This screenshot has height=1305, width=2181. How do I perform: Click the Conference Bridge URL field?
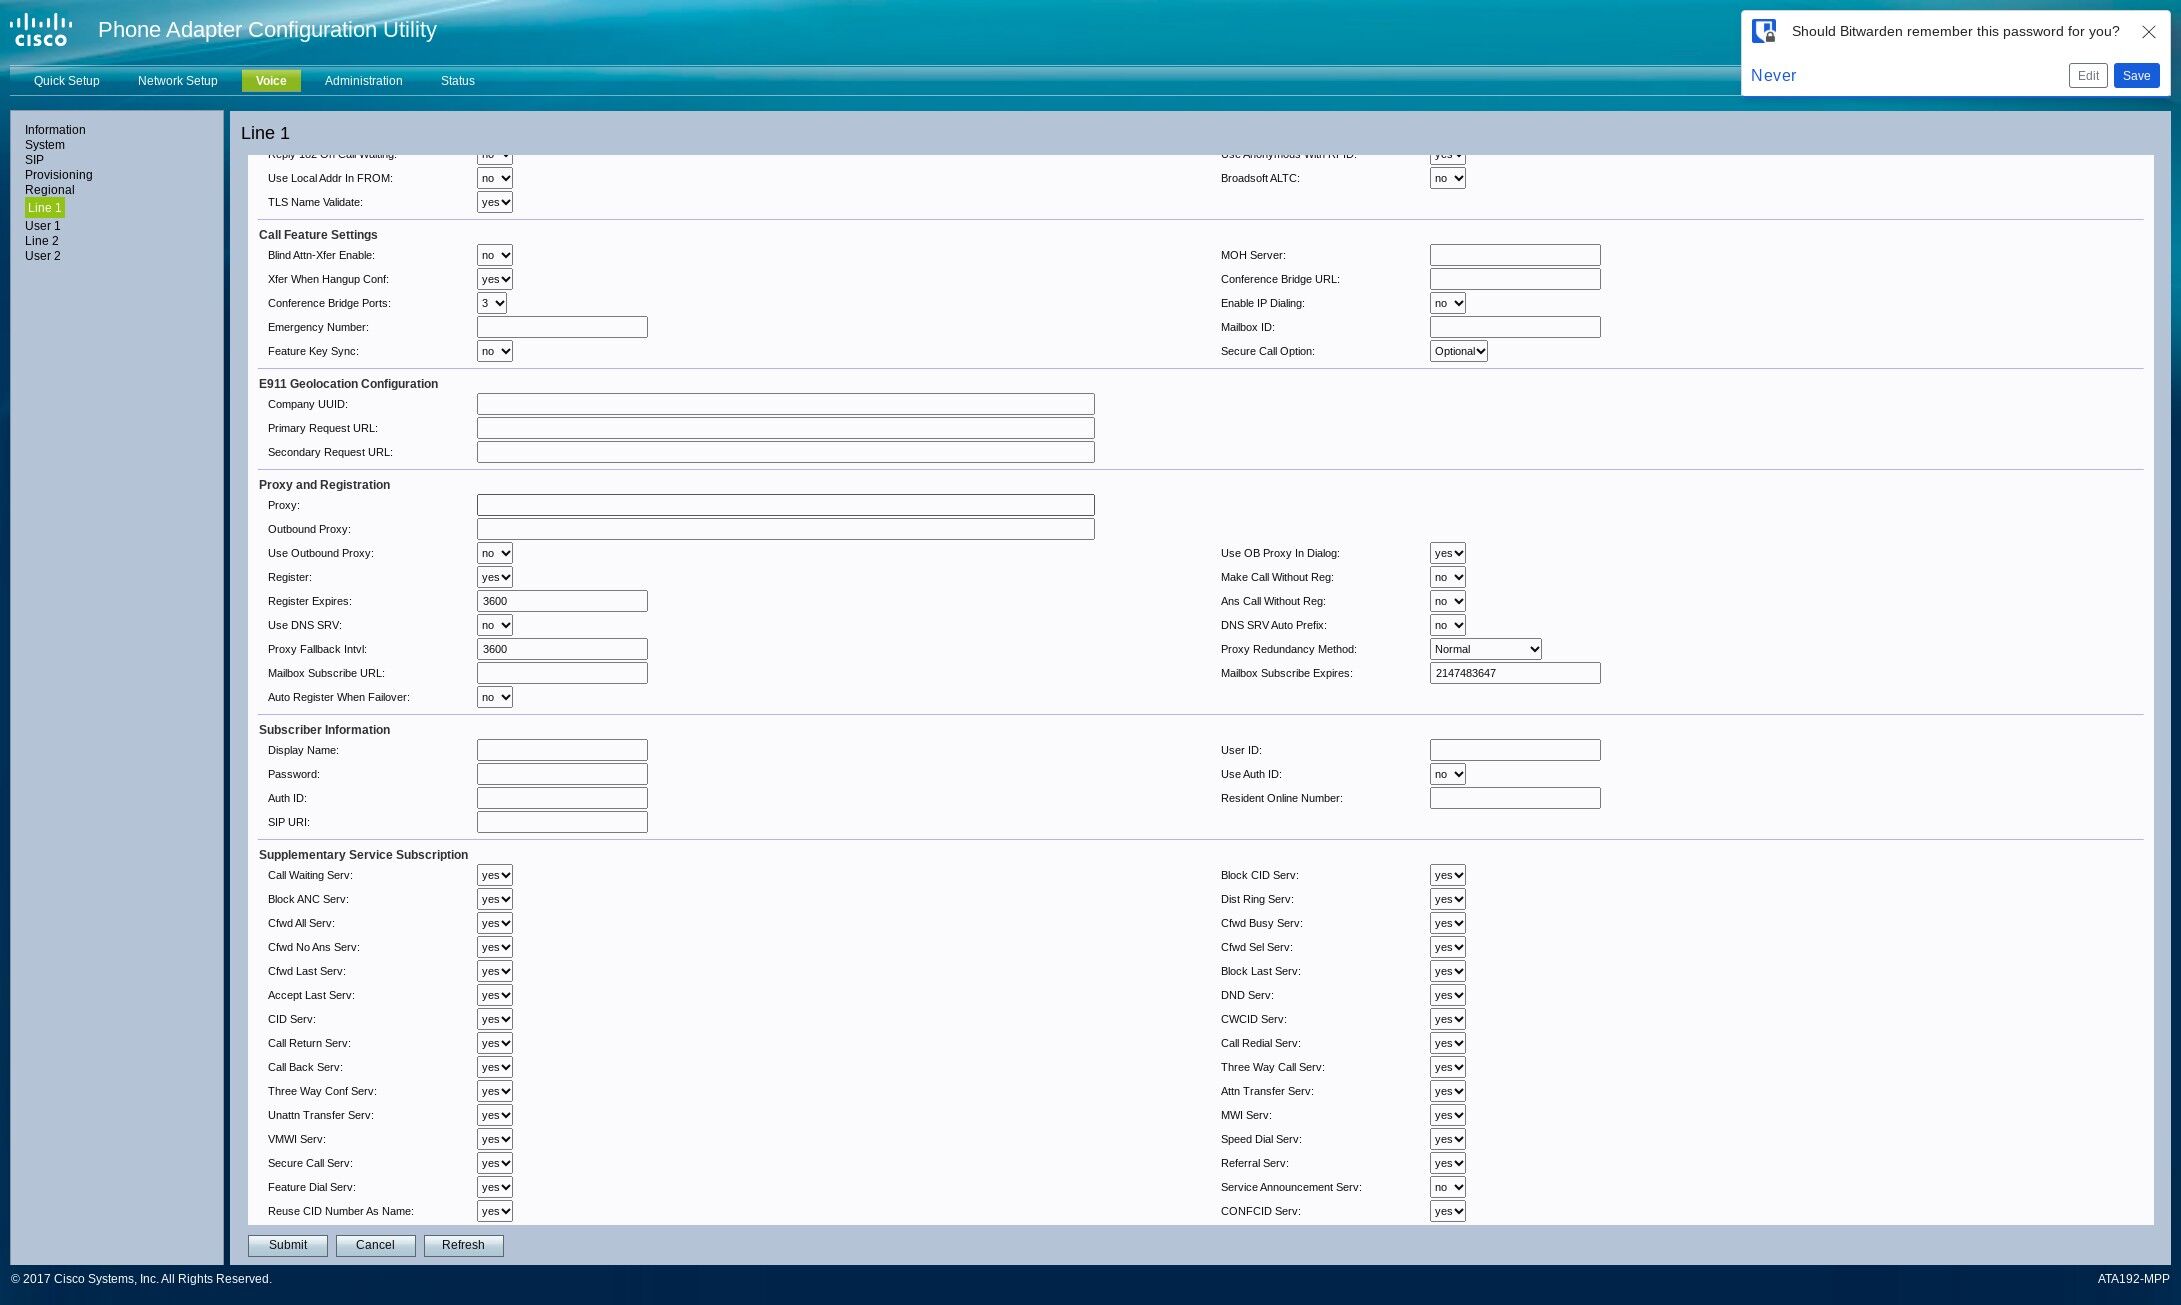point(1515,280)
